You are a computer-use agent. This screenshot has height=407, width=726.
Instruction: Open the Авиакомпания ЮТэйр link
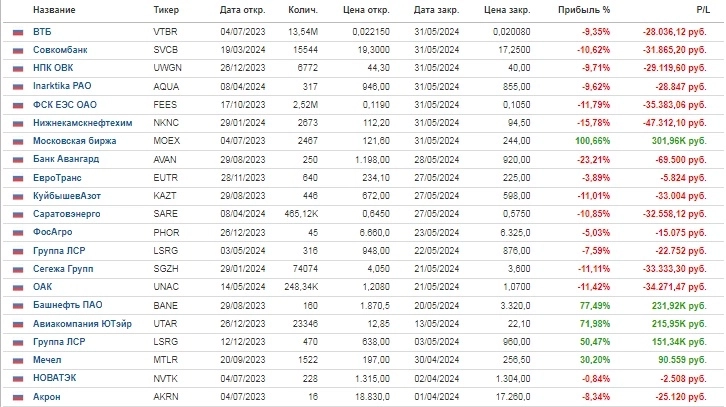pyautogui.click(x=78, y=323)
